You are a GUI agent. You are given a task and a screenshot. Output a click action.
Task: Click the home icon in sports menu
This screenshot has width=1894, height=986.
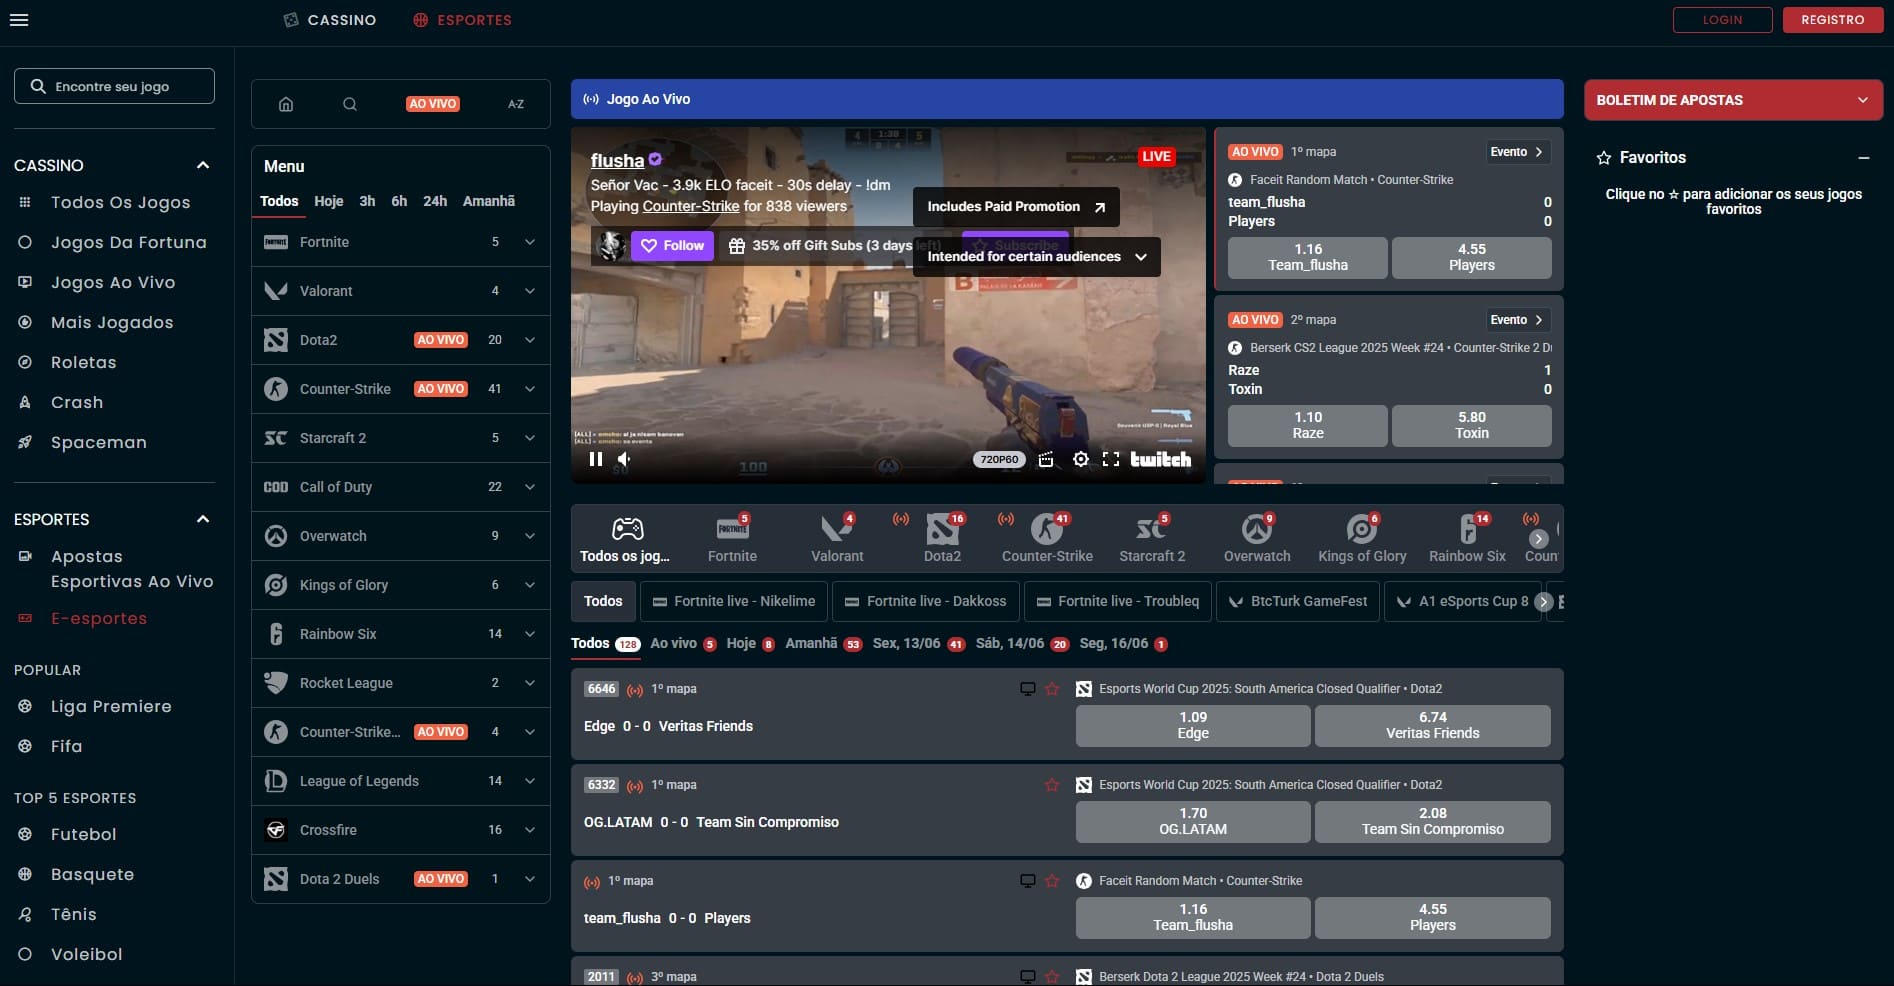[286, 104]
